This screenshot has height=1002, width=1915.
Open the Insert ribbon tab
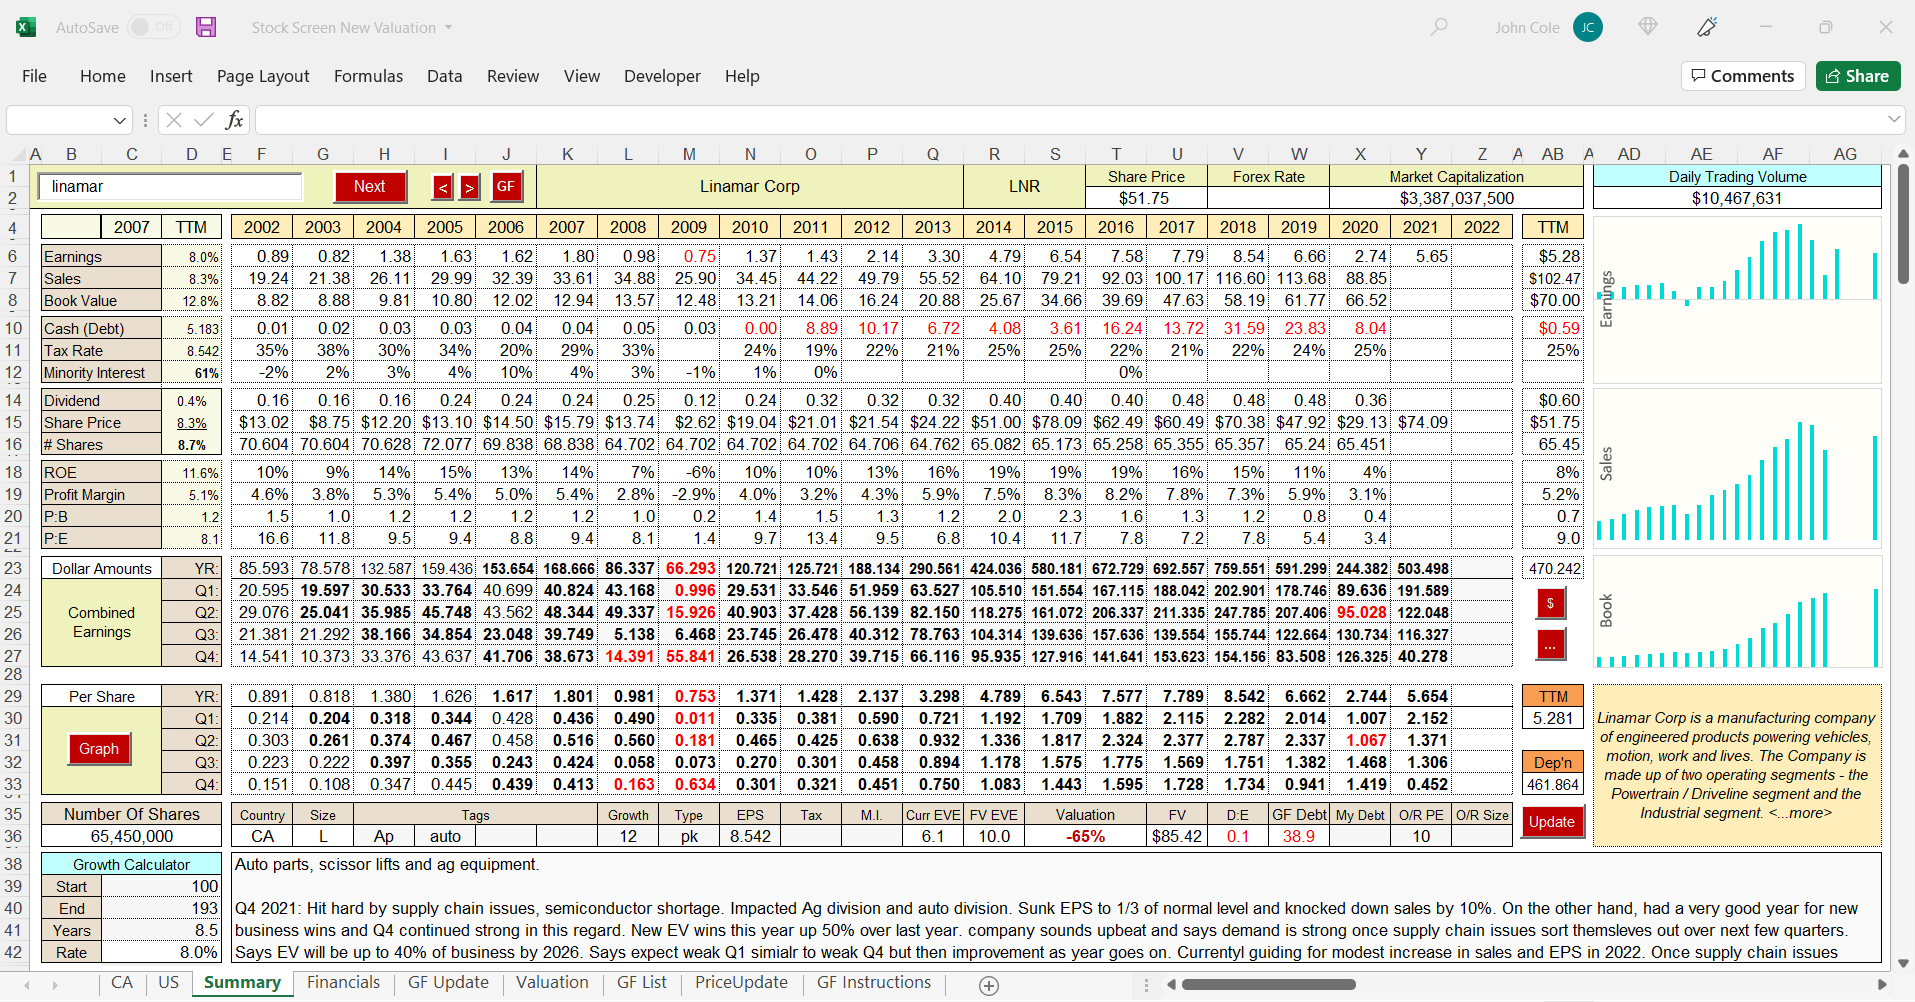(171, 76)
